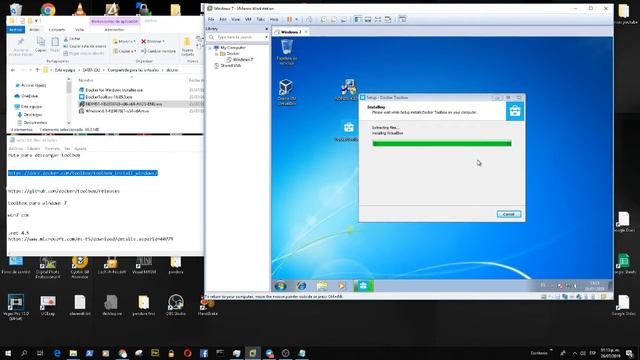
Task: Open the Edit menu in VMware Workstation
Action: tap(223, 19)
